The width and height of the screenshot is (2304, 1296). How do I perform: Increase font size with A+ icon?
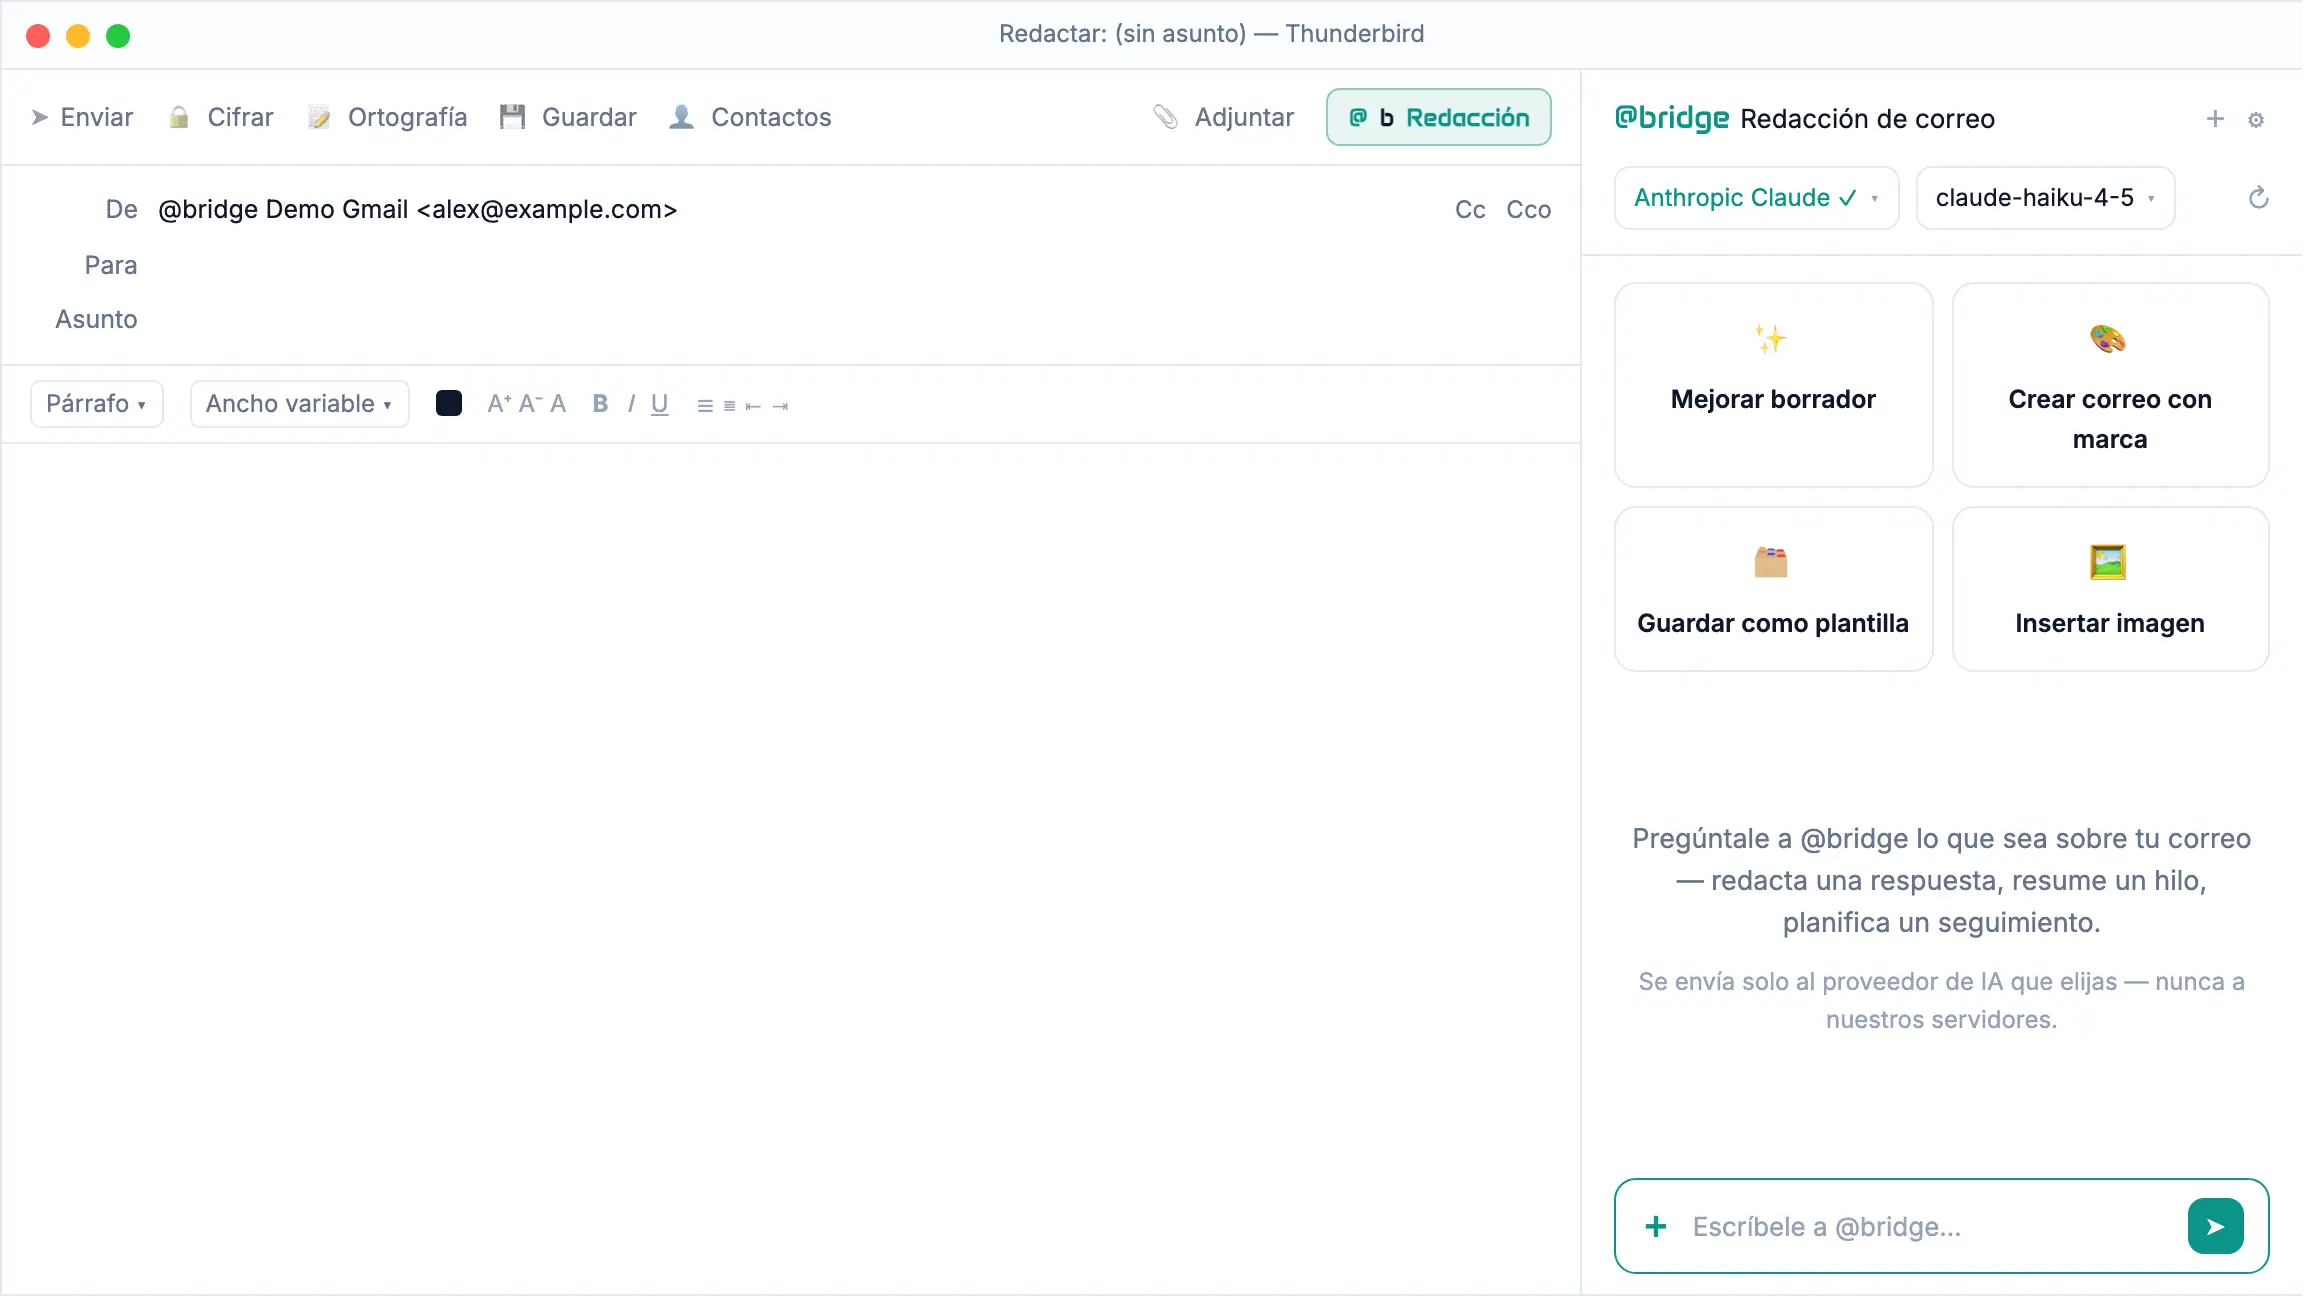click(499, 403)
